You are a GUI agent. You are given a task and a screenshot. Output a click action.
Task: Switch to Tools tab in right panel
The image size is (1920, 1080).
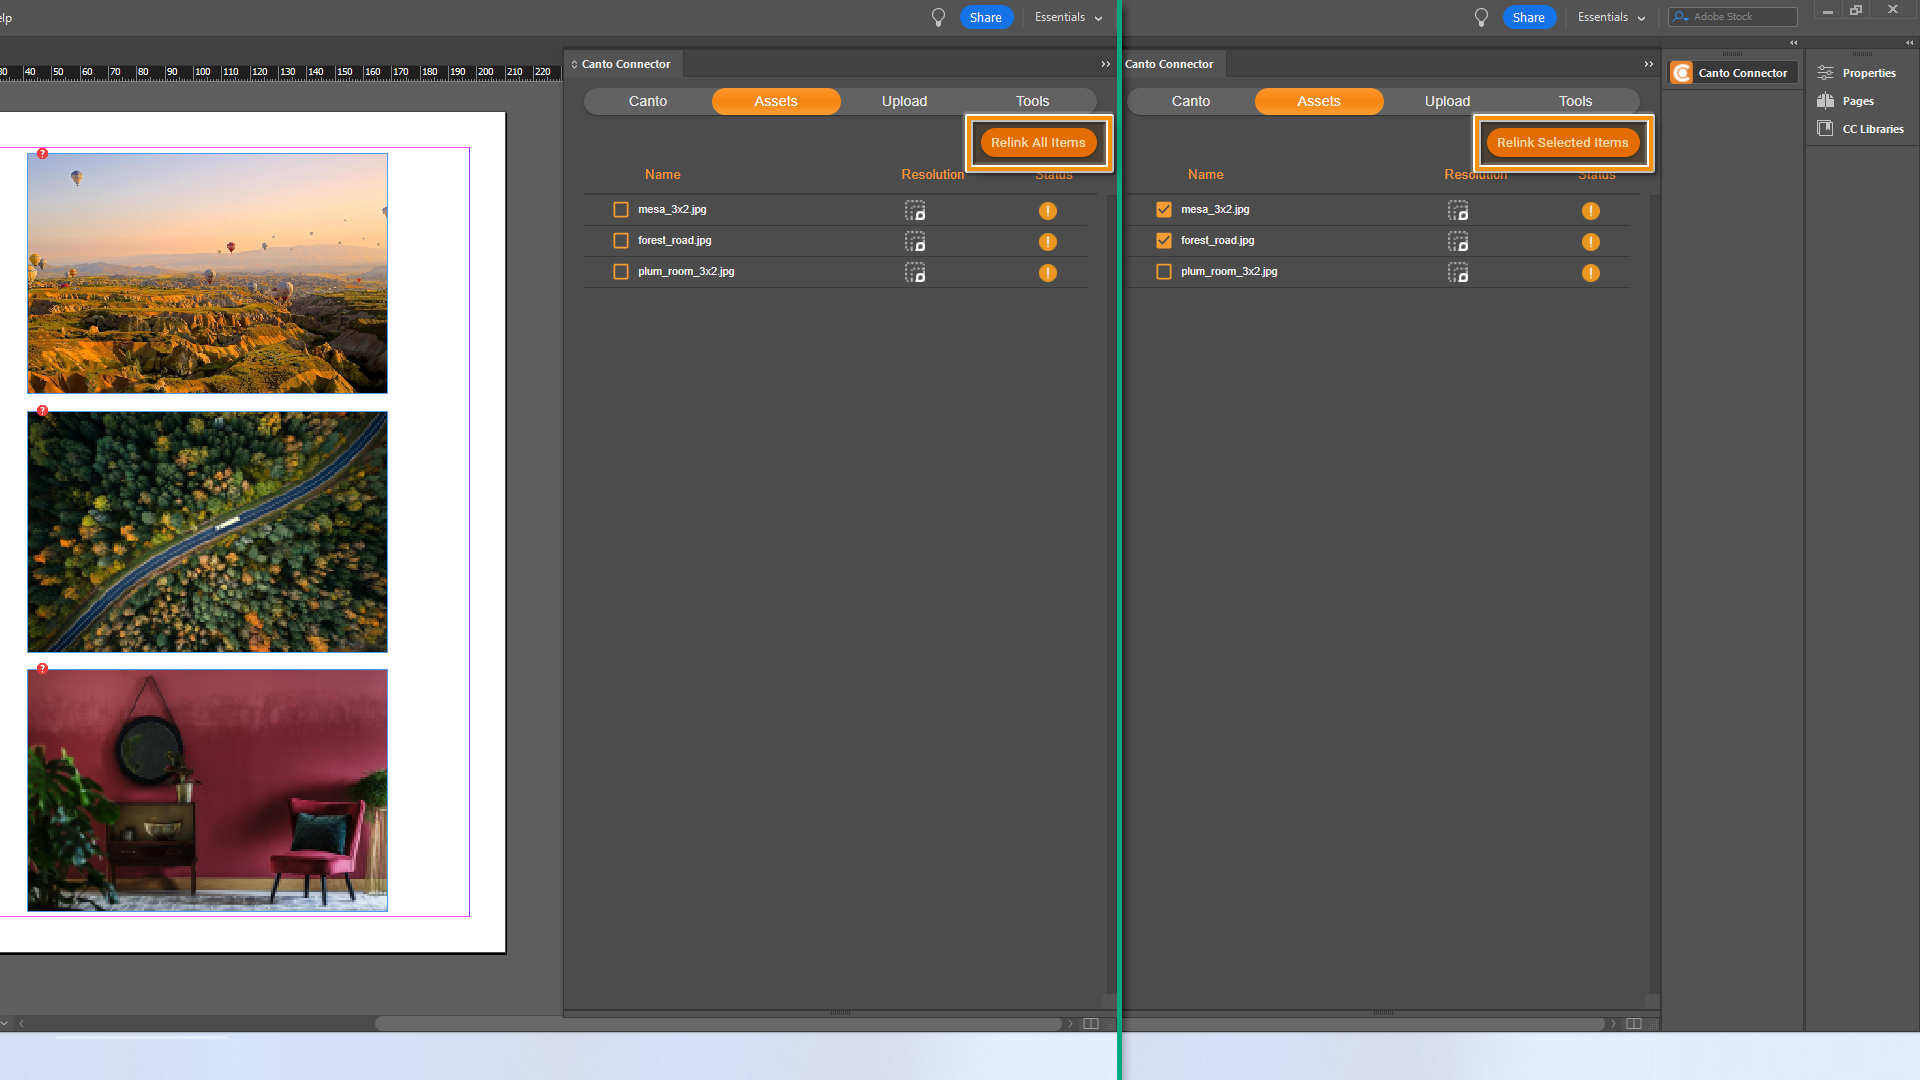tap(1575, 101)
